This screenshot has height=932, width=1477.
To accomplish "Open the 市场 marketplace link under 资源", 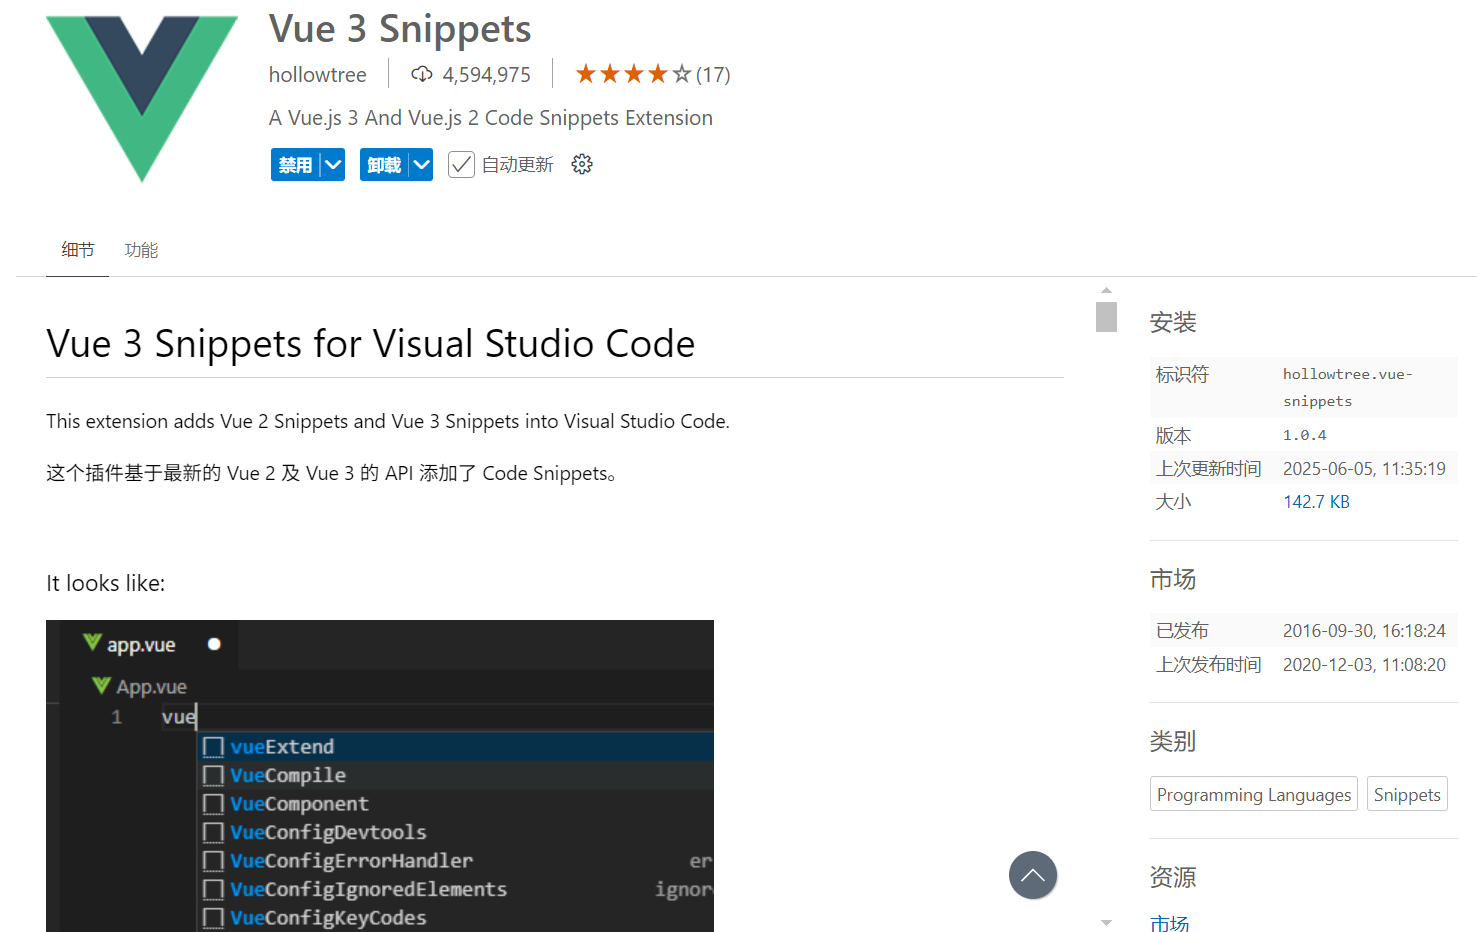I will [x=1170, y=923].
